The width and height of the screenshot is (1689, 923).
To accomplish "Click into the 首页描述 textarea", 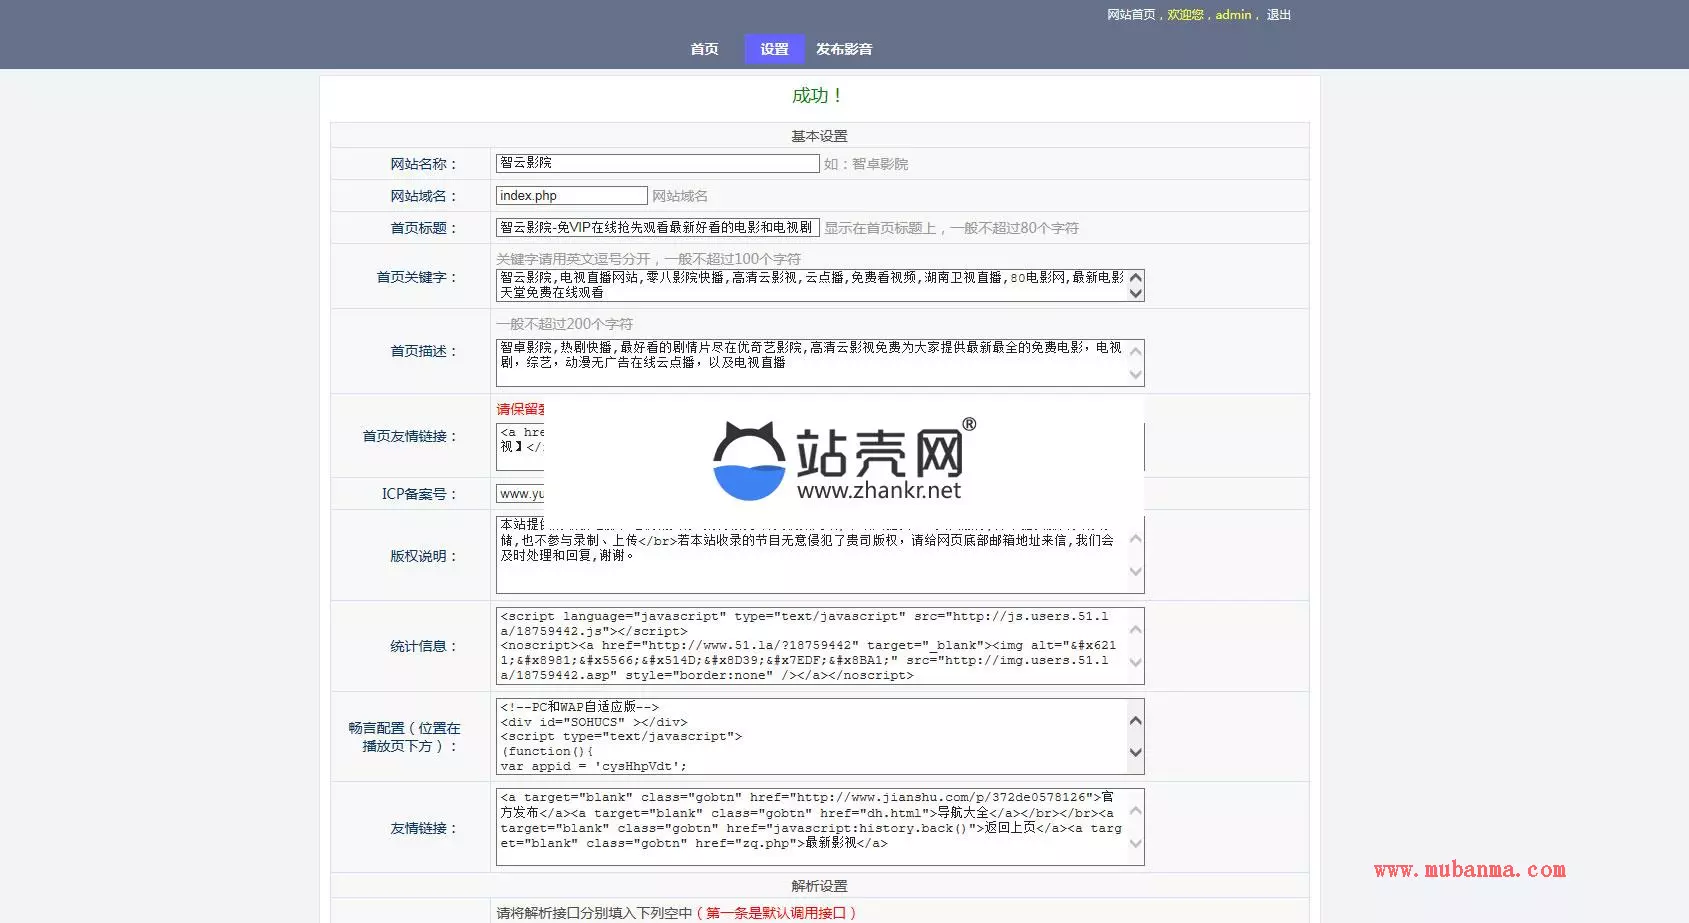I will click(810, 363).
